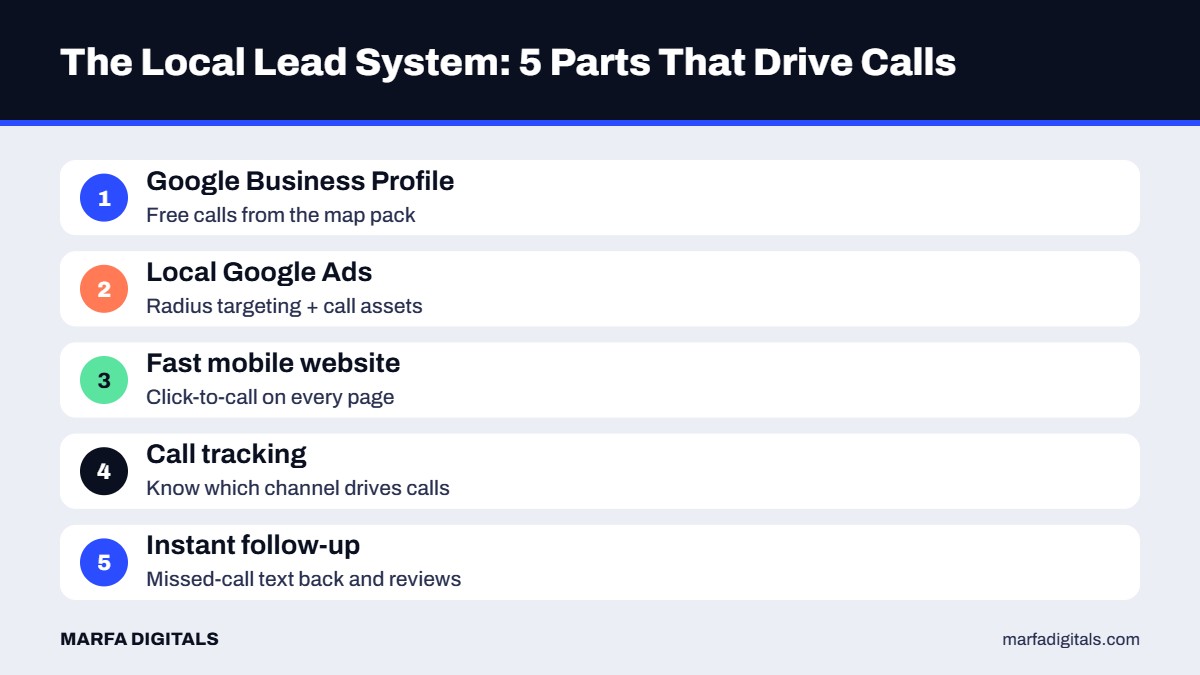The height and width of the screenshot is (675, 1200).
Task: Select the 'Fast mobile website' heading
Action: [x=273, y=363]
